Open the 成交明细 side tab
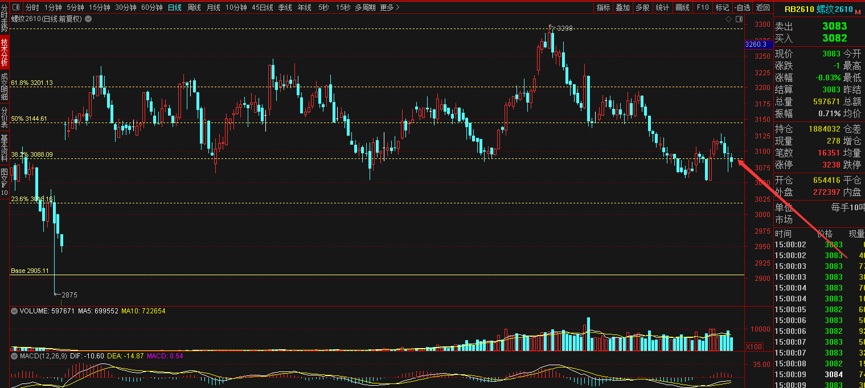Image resolution: width=865 pixels, height=388 pixels. [x=4, y=86]
